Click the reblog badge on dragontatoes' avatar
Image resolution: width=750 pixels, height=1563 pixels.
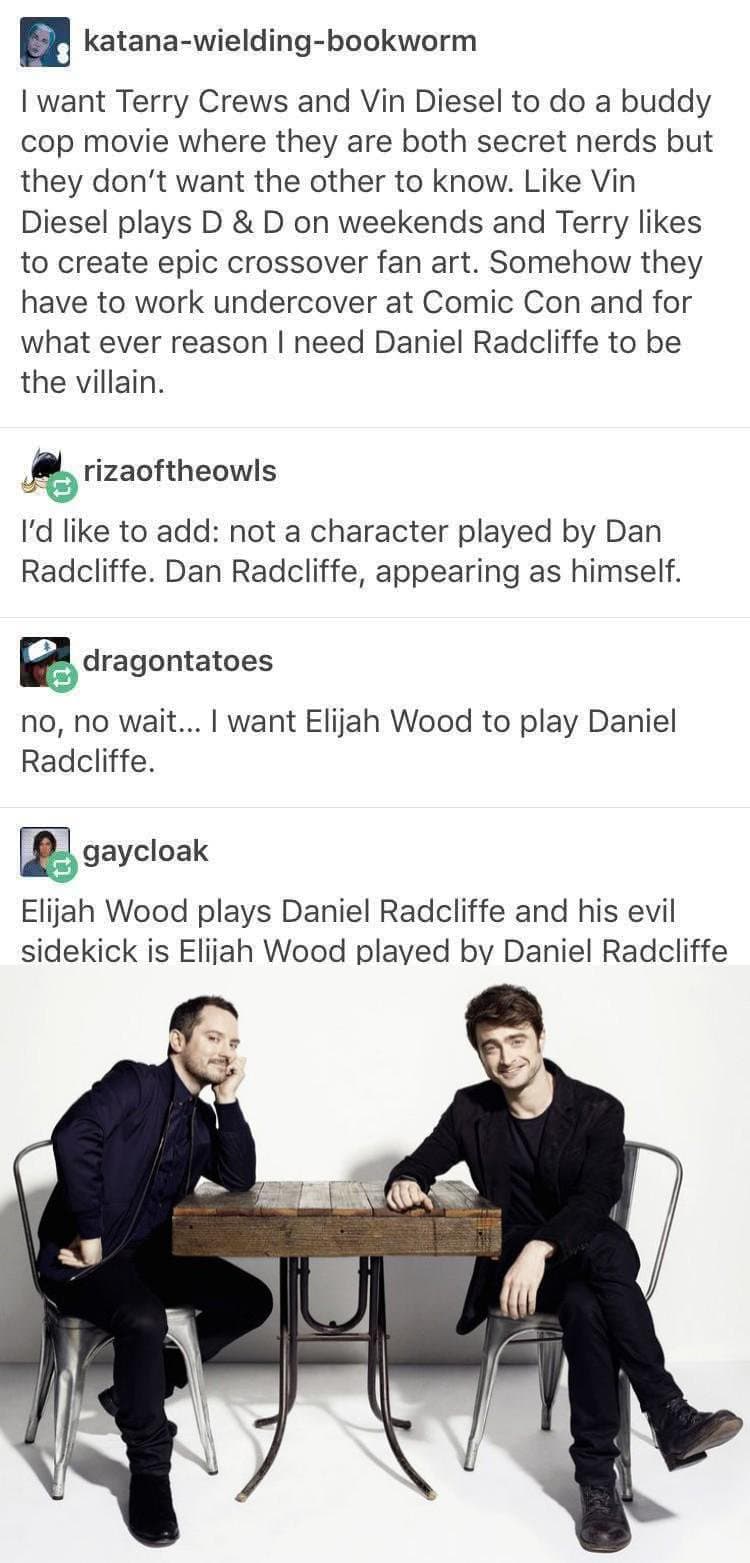point(62,678)
